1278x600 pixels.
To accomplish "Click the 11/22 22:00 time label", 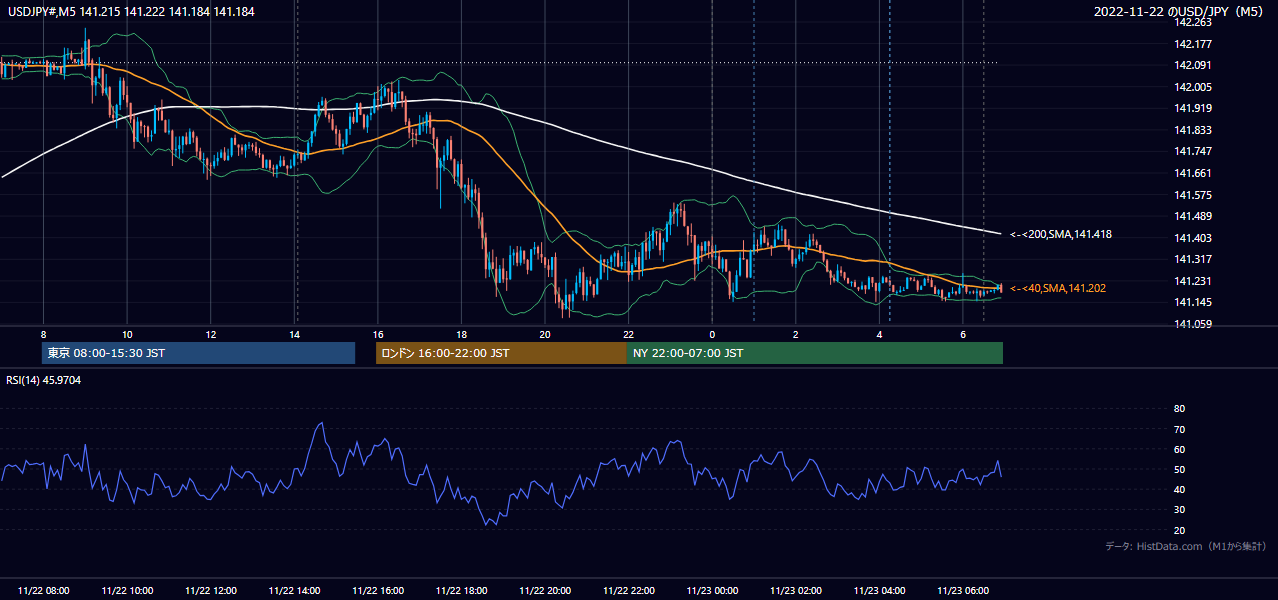I will point(628,591).
